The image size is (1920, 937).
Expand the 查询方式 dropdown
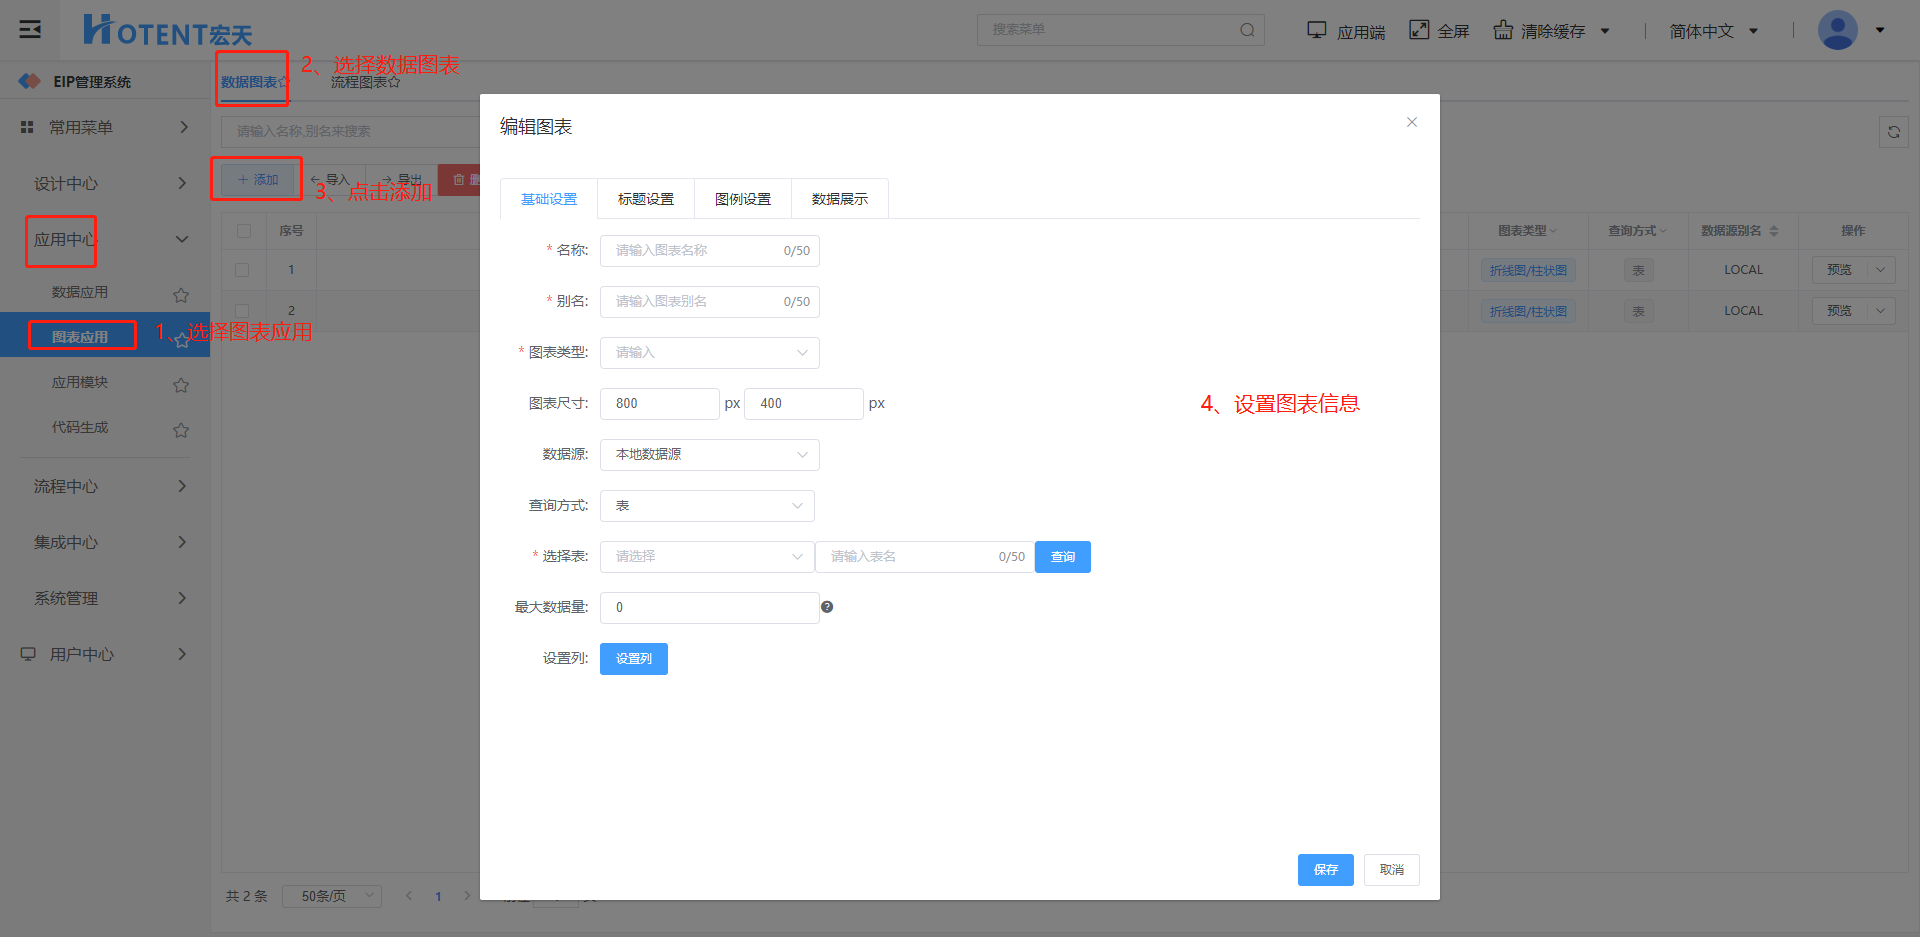click(x=707, y=506)
